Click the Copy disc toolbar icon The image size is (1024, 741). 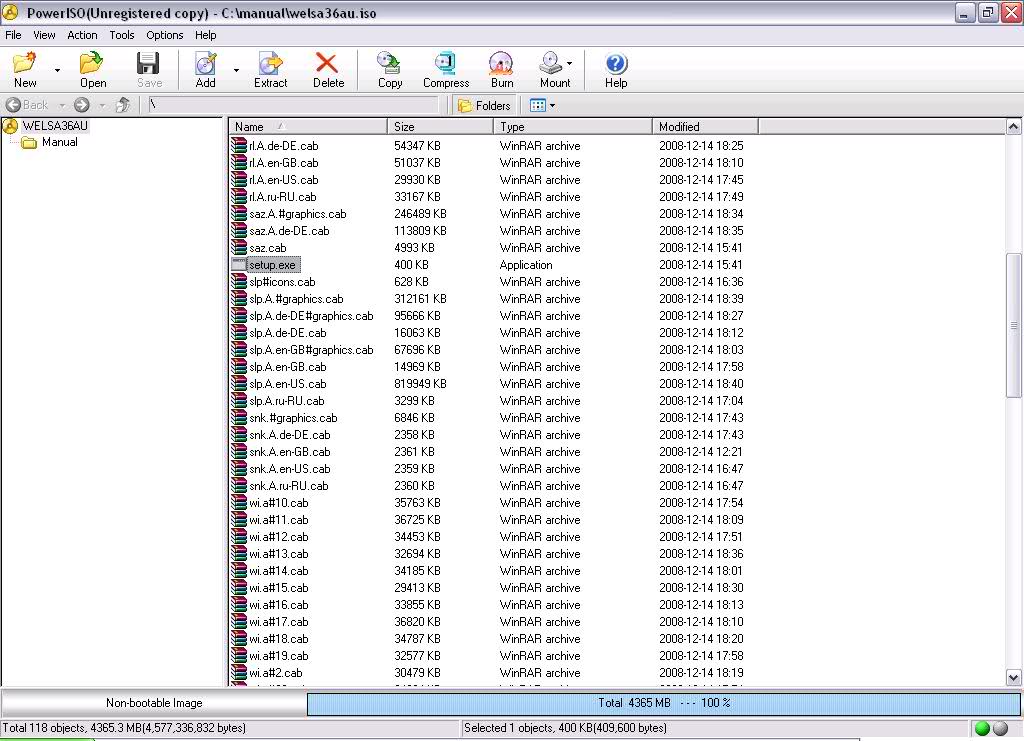pos(390,63)
